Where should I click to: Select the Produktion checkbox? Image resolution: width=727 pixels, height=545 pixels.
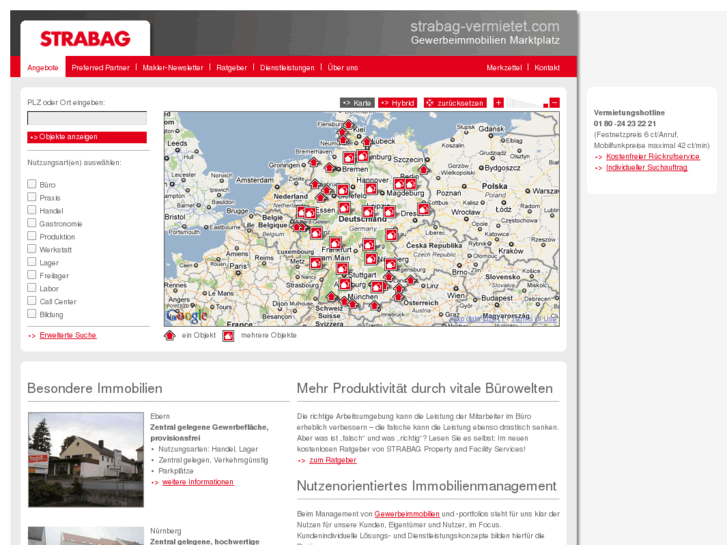[32, 236]
